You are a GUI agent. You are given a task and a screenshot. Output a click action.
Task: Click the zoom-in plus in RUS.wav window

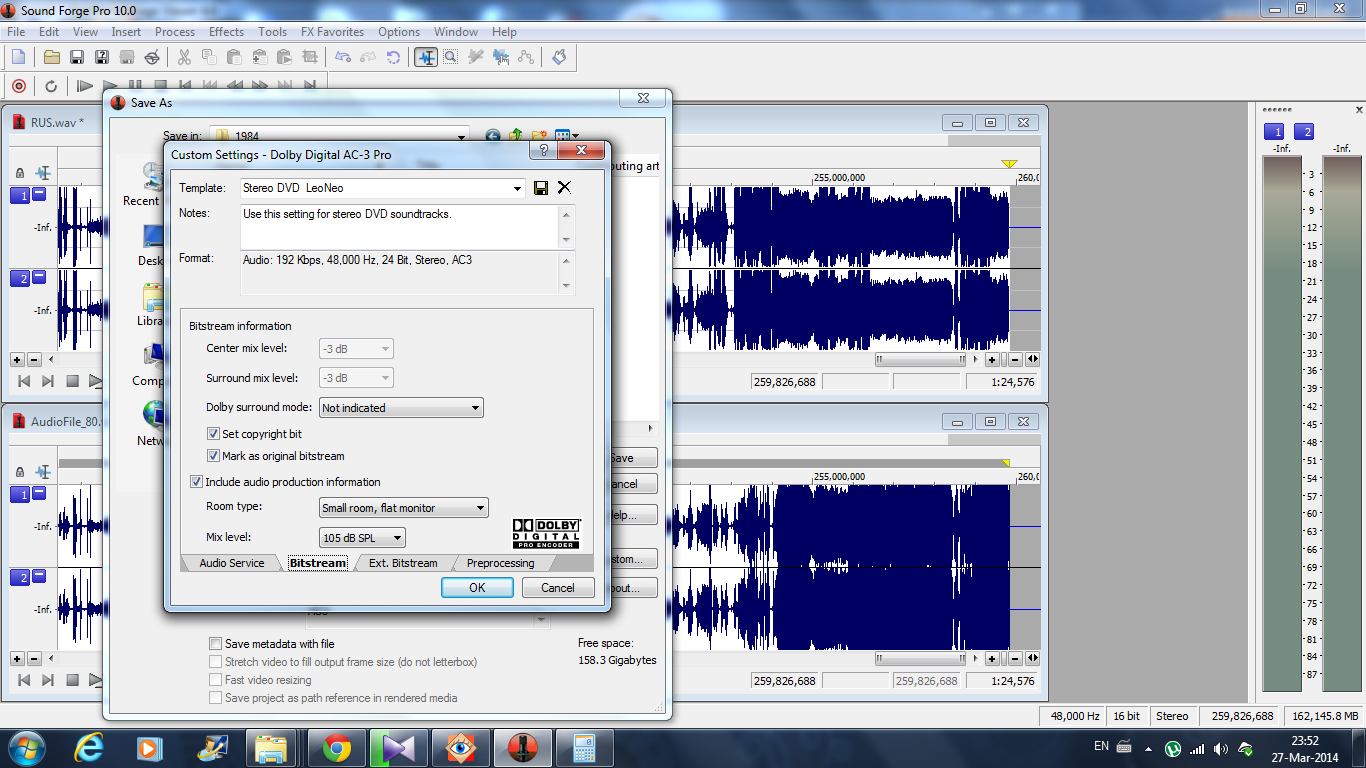pos(992,360)
